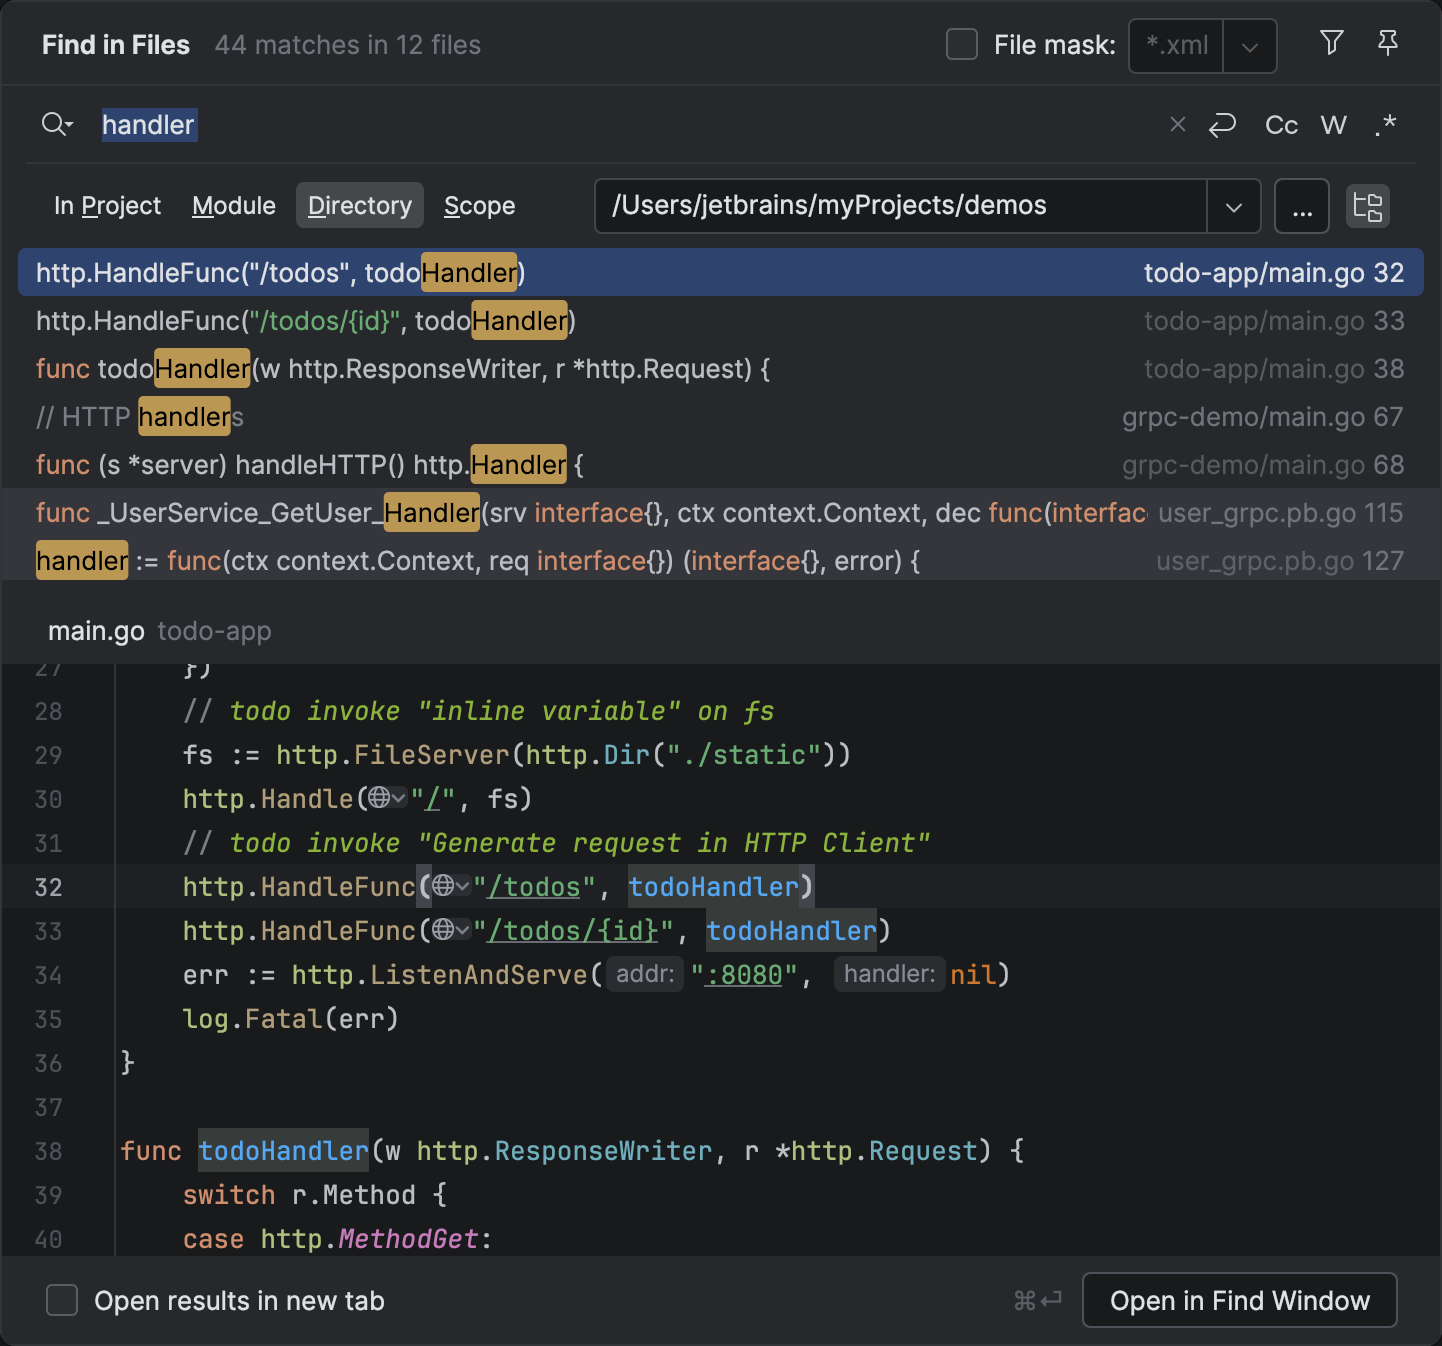Screen dimensions: 1442x1346
Task: Open the *.xml file mask dropdown
Action: pyautogui.click(x=1250, y=45)
